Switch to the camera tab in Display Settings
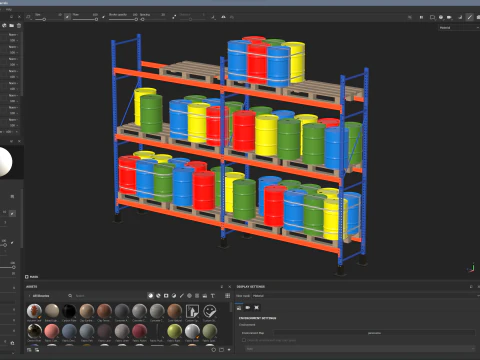480x360 pixels. coord(248,307)
